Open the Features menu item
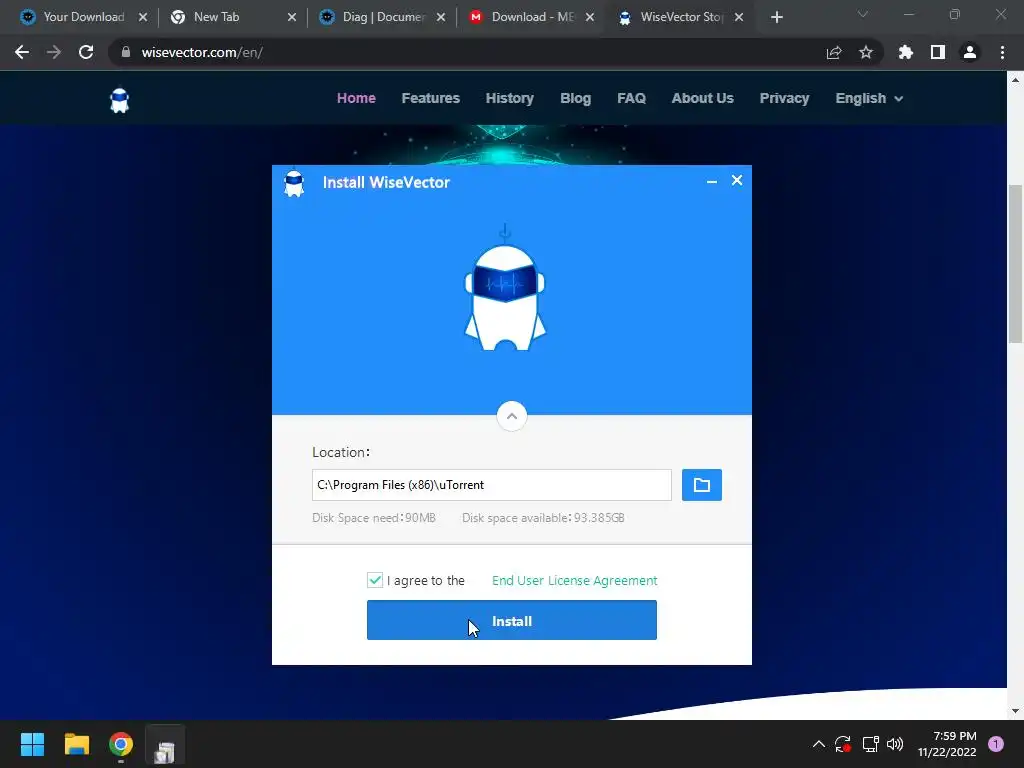 coord(430,98)
